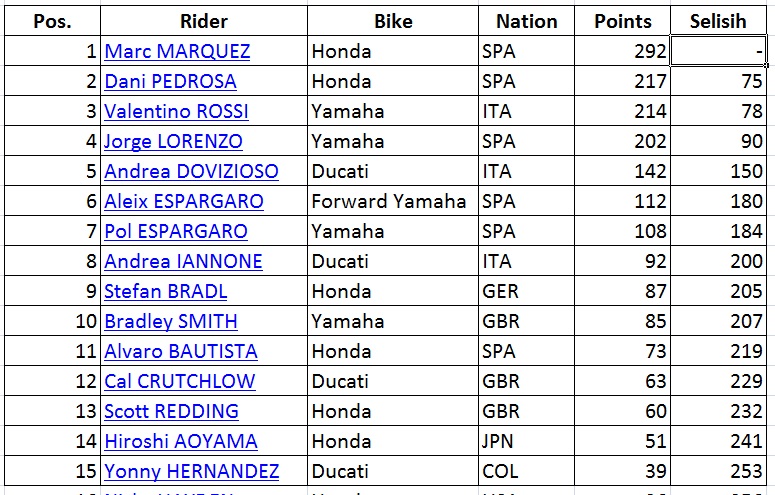Follow the Aleix ESPARGARO link
Screen dimensions: 775x495
click(x=184, y=202)
